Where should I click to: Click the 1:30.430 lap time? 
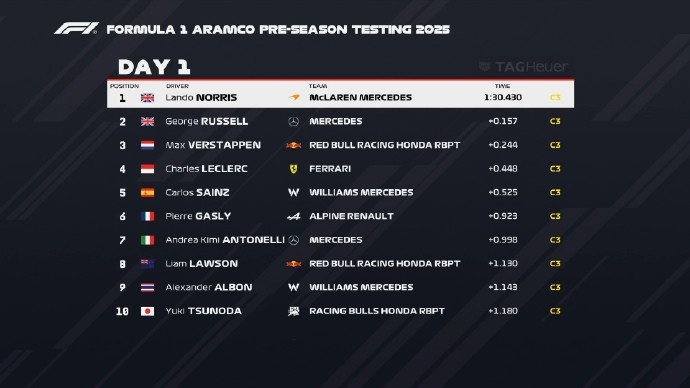pyautogui.click(x=503, y=97)
